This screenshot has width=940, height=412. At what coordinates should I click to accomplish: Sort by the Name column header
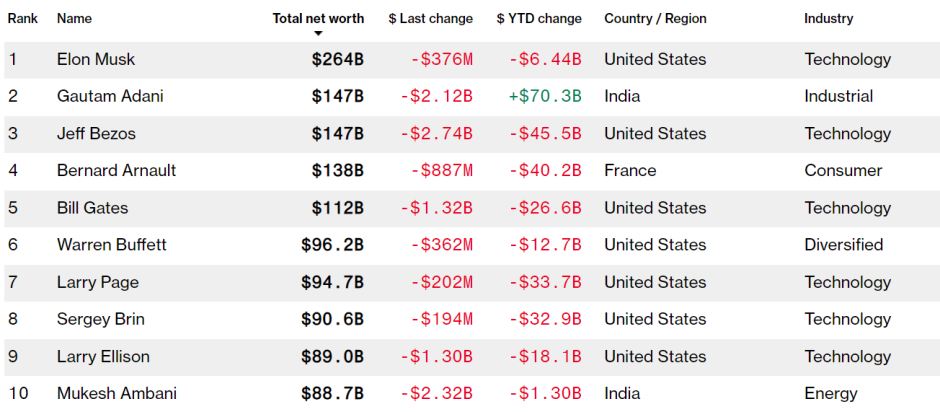(x=74, y=19)
